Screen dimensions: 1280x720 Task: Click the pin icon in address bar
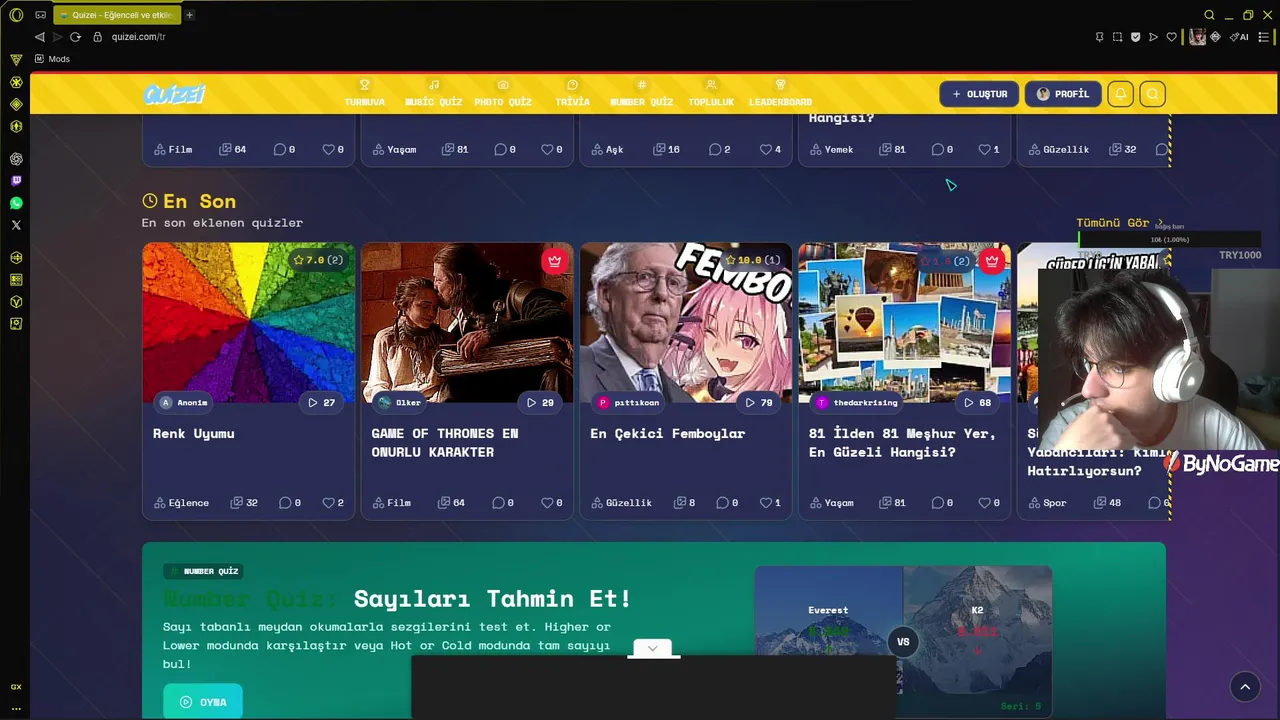(x=1099, y=37)
